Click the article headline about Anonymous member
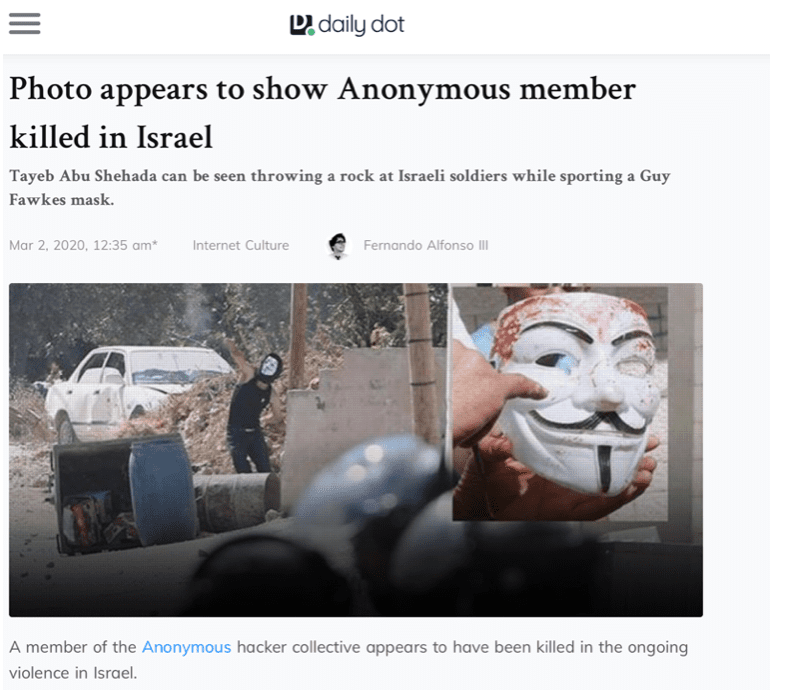The height and width of the screenshot is (698, 788). [x=322, y=113]
